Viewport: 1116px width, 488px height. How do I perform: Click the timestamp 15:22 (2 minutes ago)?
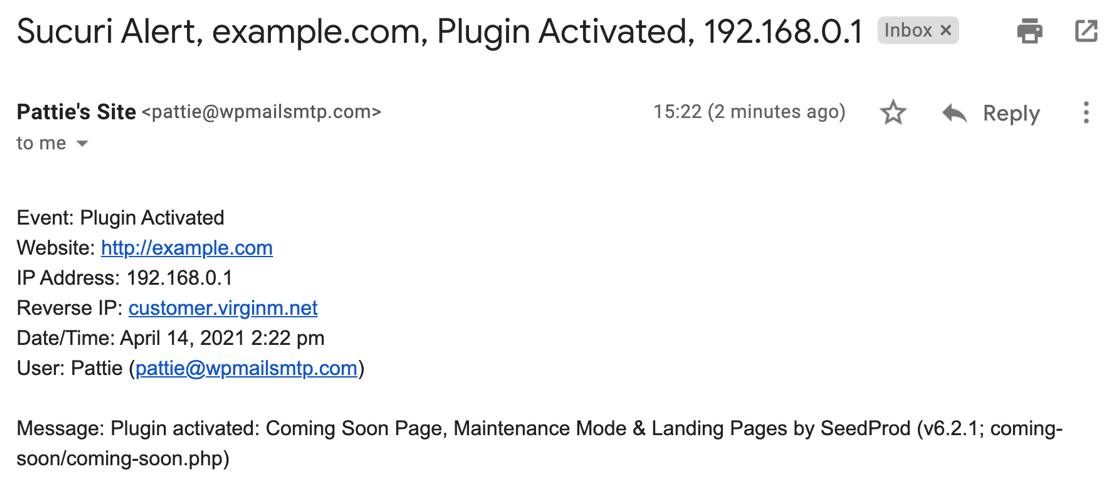tap(749, 112)
